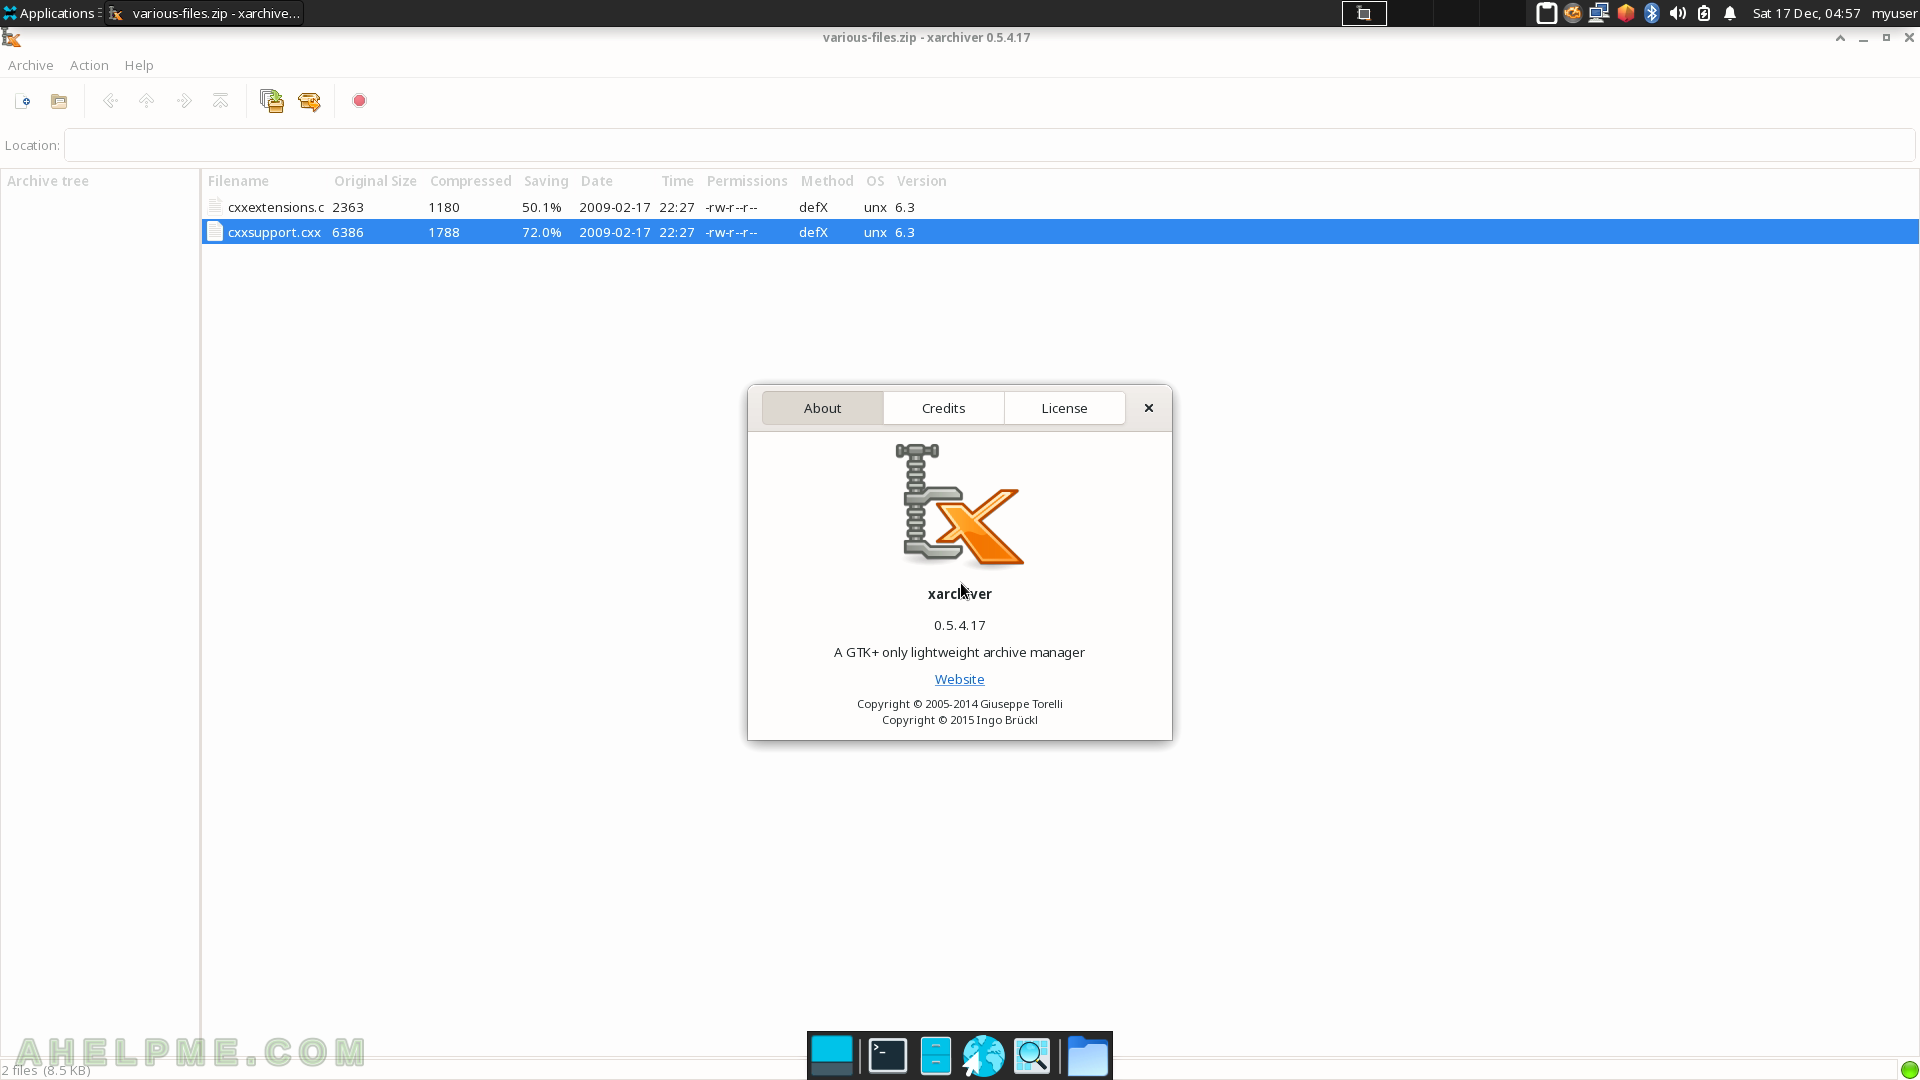Click the Extract files icon
This screenshot has width=1920, height=1080.
tap(309, 101)
